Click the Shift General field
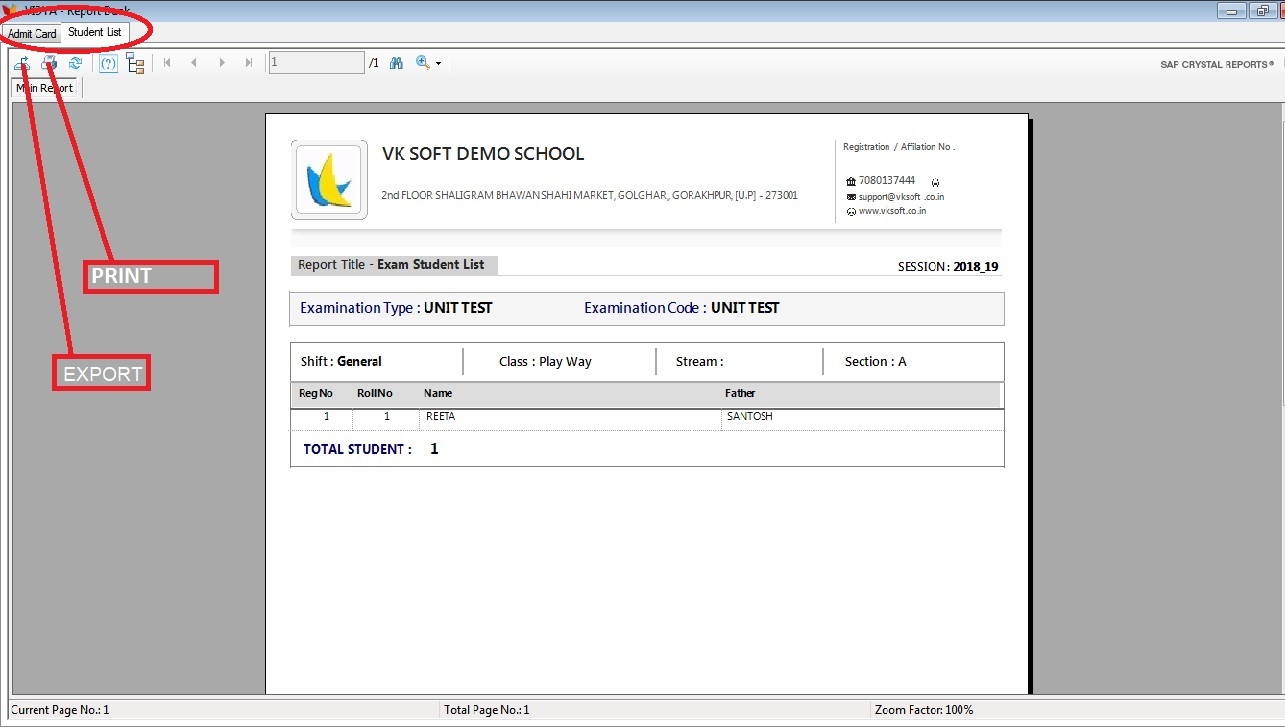 click(x=341, y=362)
